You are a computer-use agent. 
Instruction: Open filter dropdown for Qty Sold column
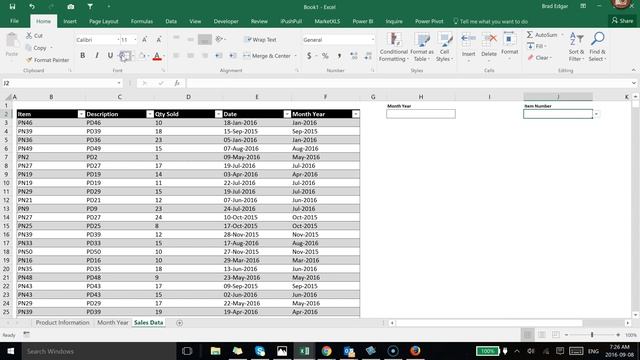coord(218,114)
